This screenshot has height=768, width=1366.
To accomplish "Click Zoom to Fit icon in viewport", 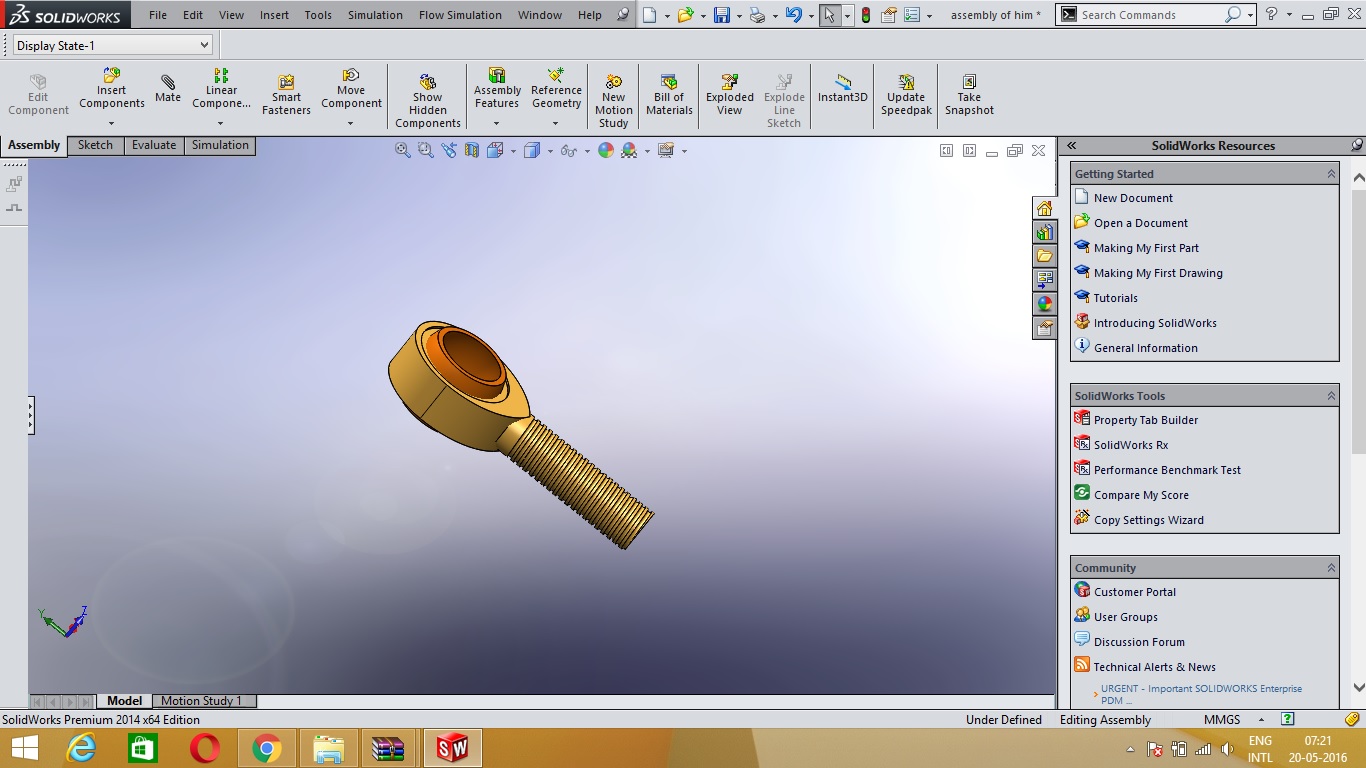I will click(x=402, y=150).
